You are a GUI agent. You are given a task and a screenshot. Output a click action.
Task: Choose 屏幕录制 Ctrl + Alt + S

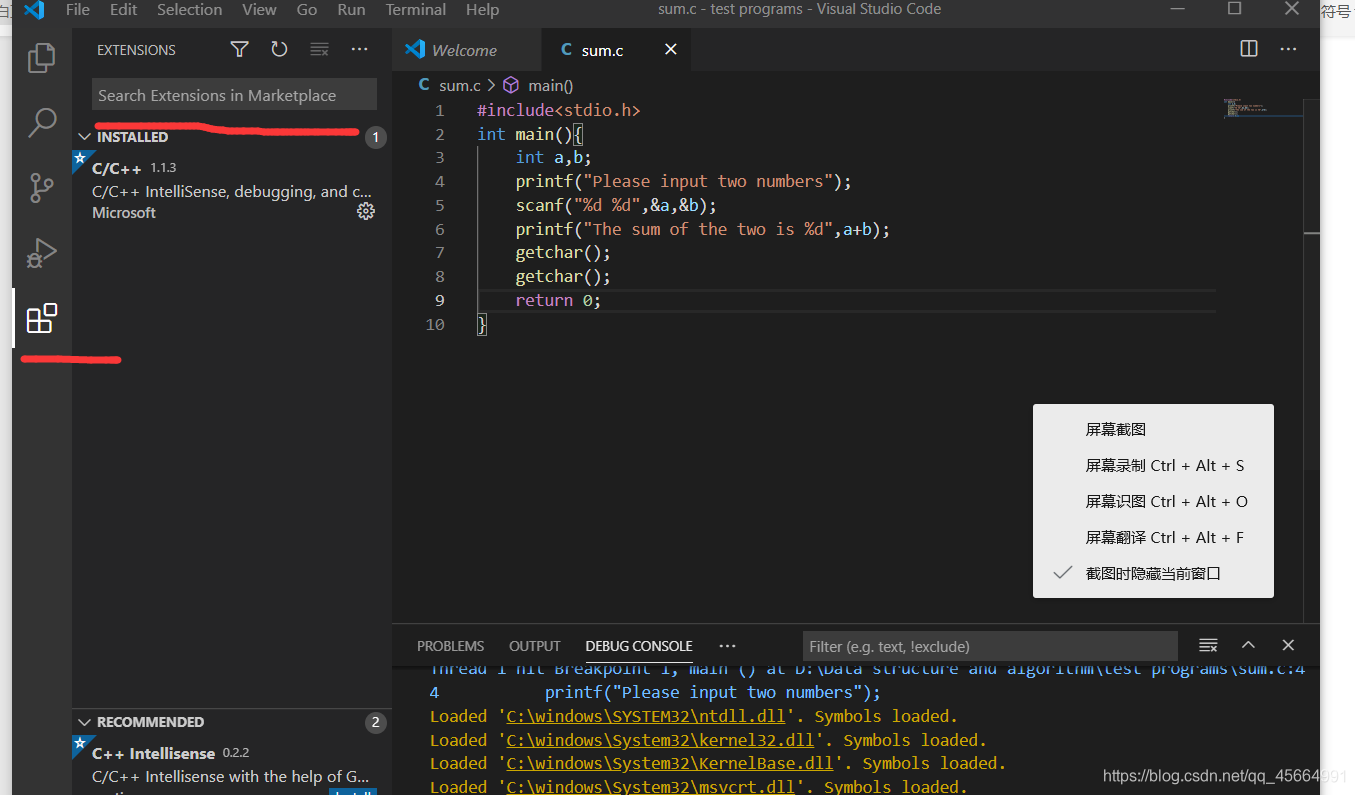tap(1153, 465)
